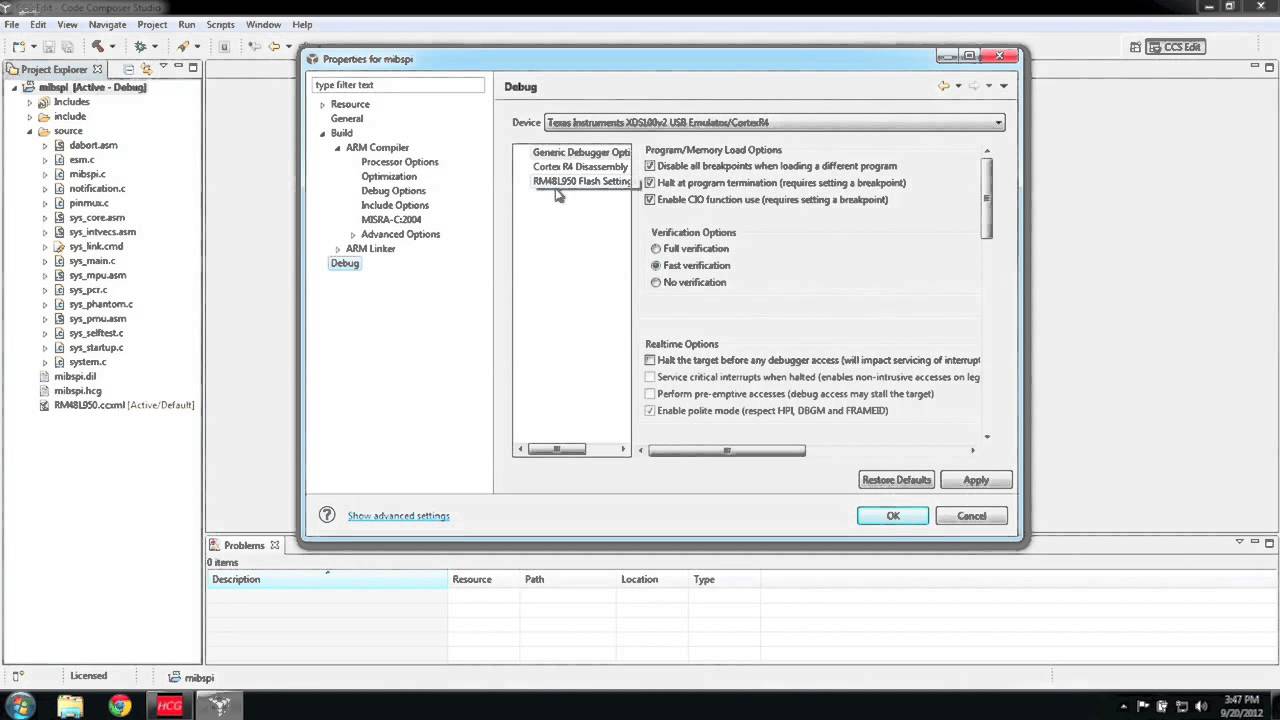Viewport: 1280px width, 720px height.
Task: Collapse the ARM Compiler tree node
Action: pos(337,148)
